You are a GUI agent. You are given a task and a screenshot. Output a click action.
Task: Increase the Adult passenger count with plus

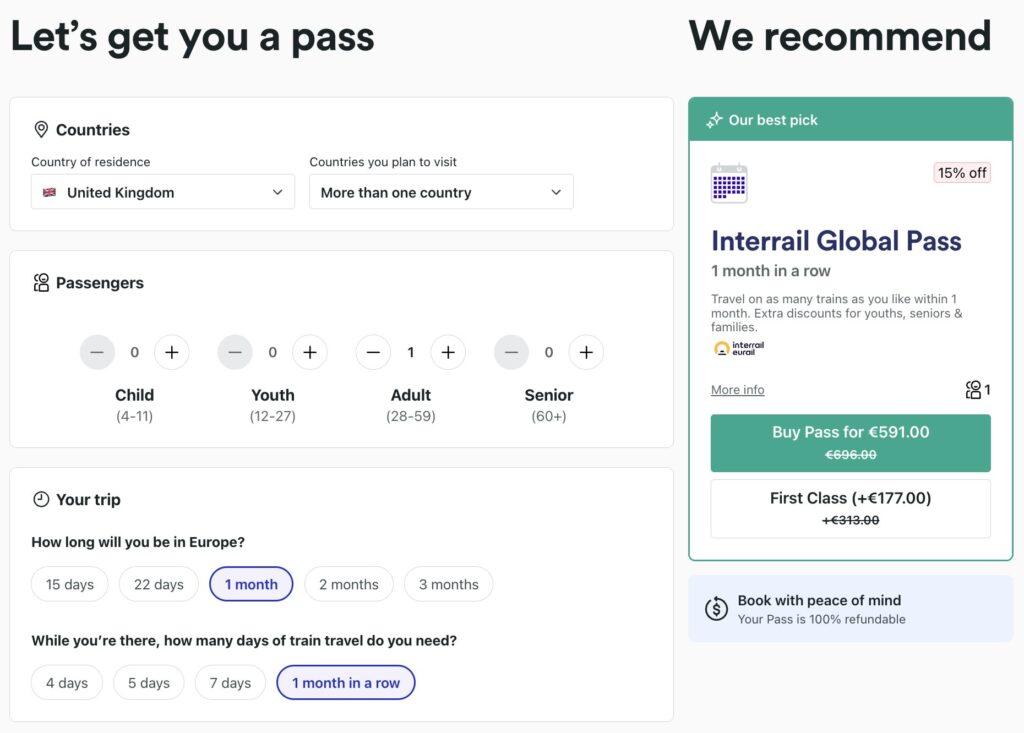448,352
